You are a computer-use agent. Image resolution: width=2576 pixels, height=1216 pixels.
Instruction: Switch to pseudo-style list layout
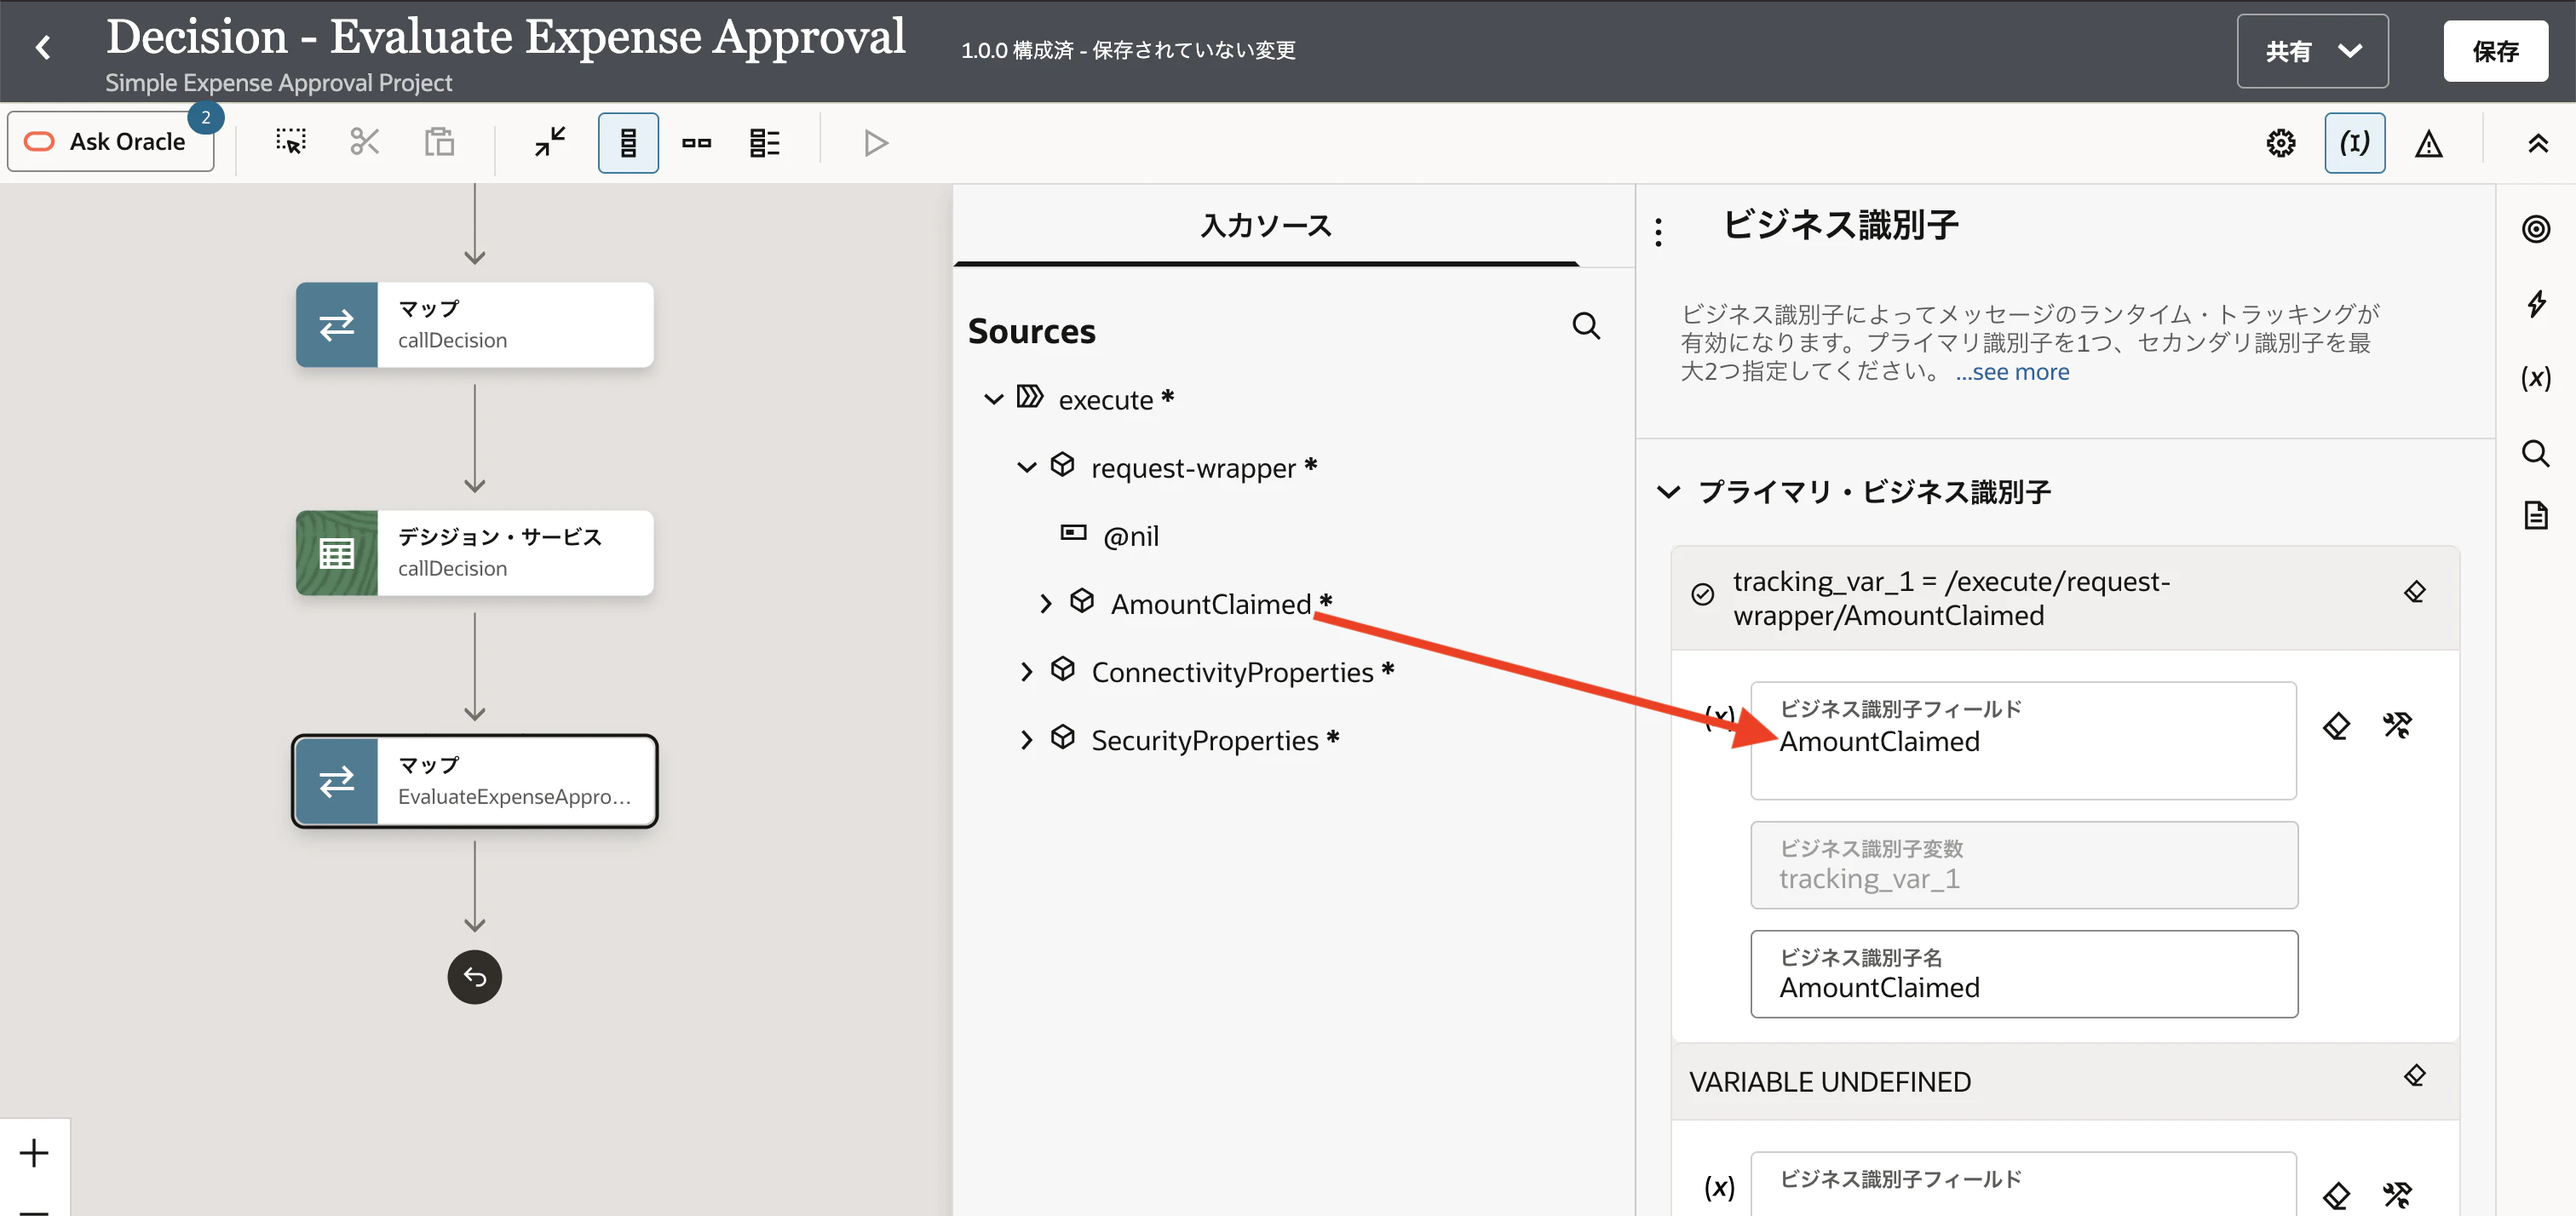765,142
